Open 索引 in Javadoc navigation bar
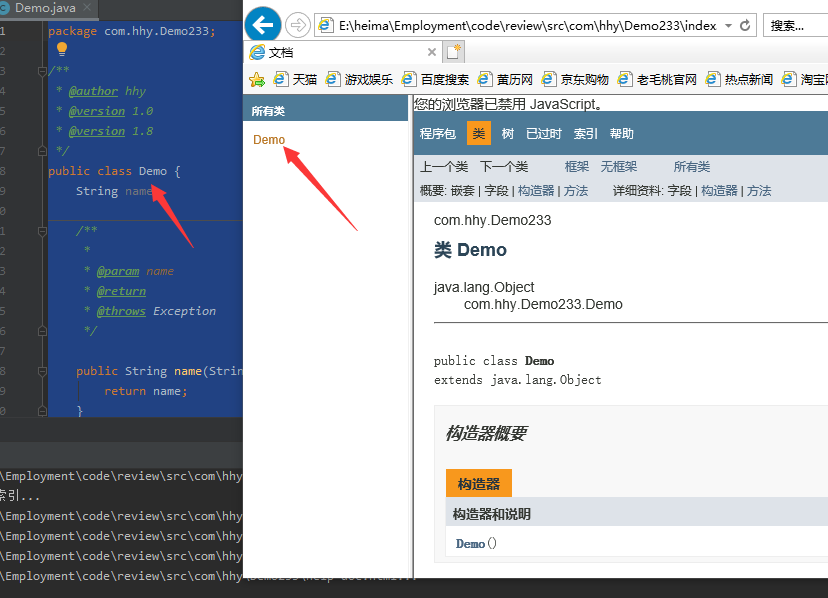The image size is (828, 598). coord(586,134)
